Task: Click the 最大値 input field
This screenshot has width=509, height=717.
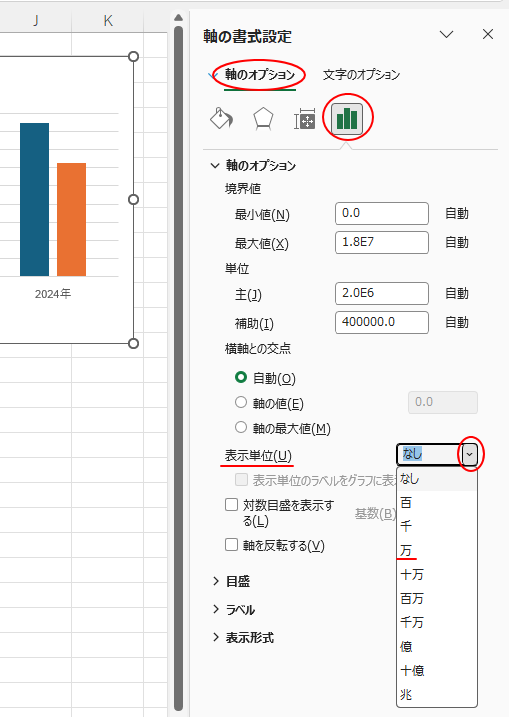Action: (382, 242)
